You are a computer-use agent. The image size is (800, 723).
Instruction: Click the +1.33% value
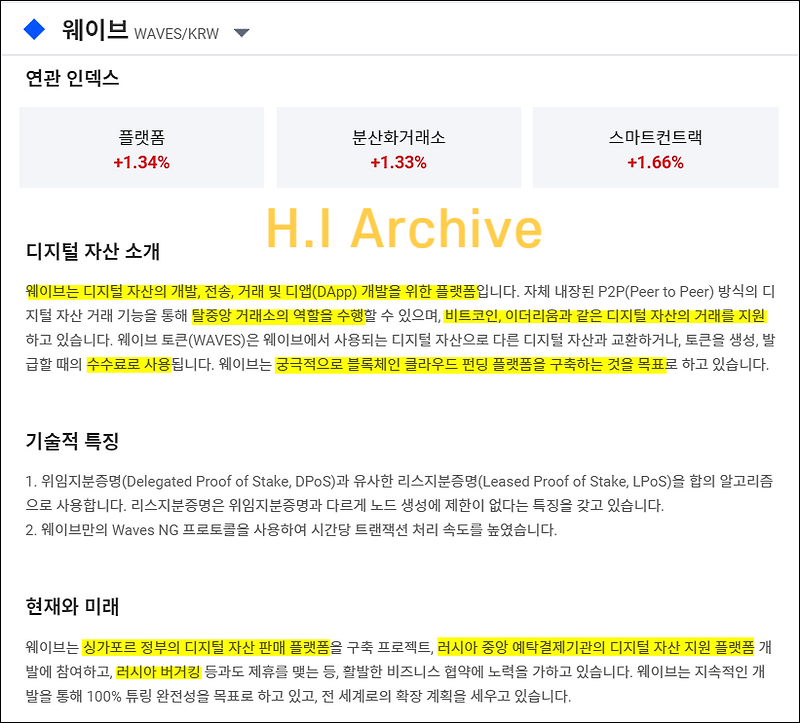click(399, 162)
